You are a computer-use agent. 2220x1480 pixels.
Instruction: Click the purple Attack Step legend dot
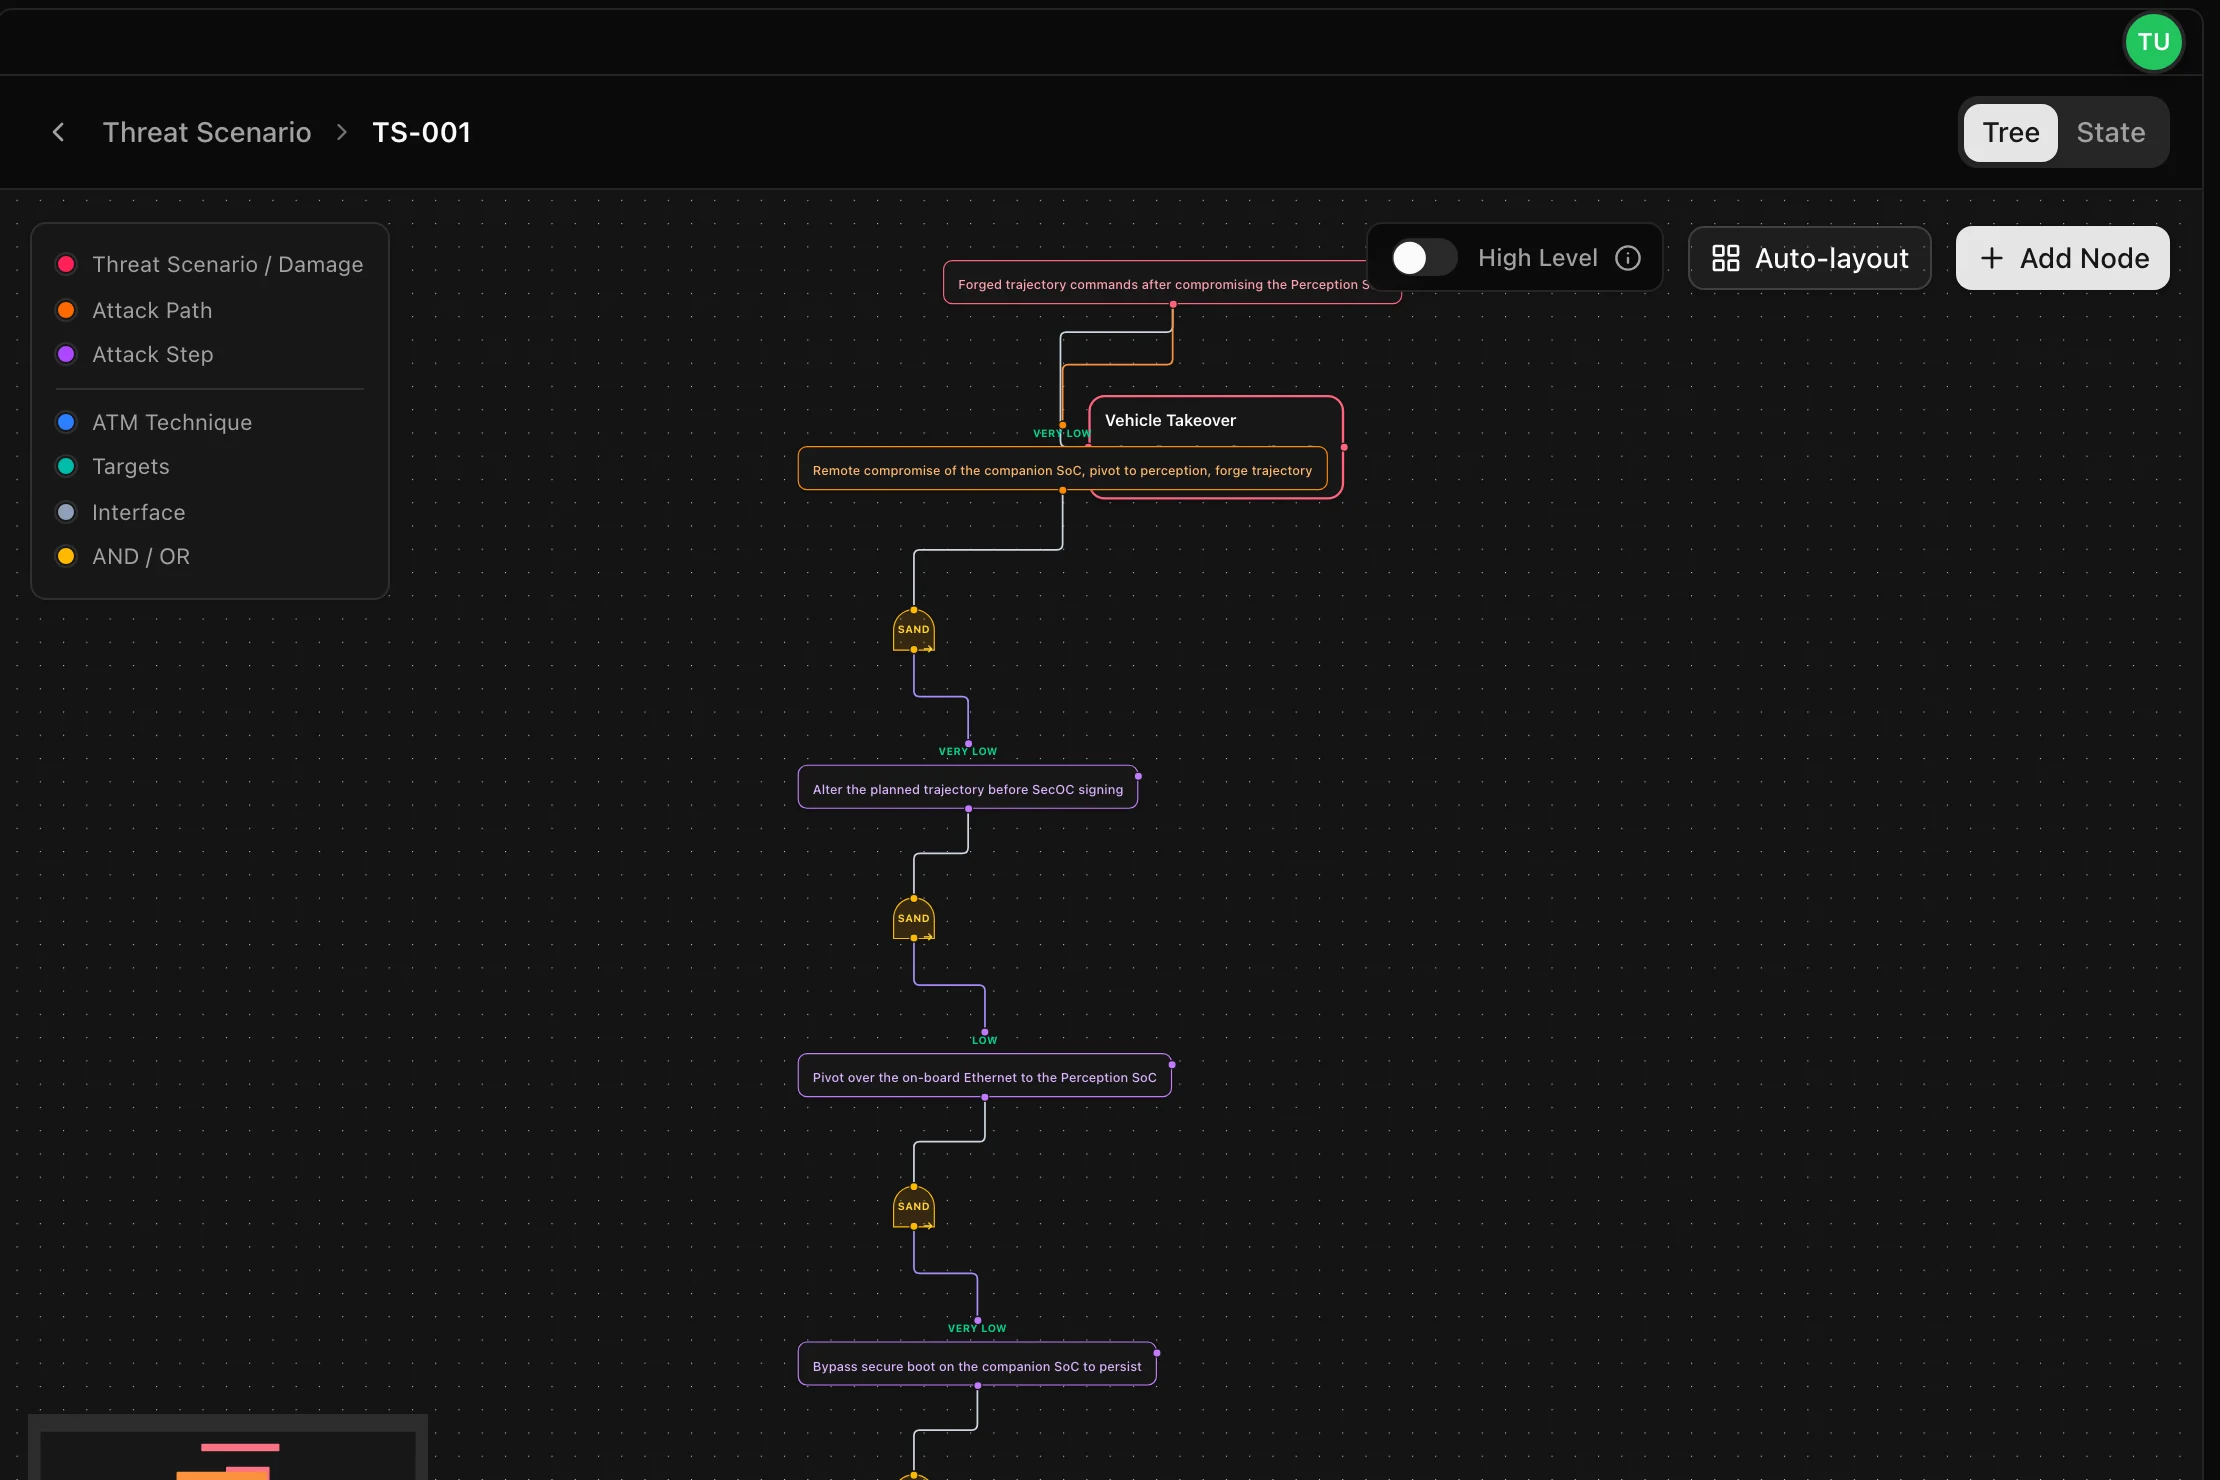point(66,354)
